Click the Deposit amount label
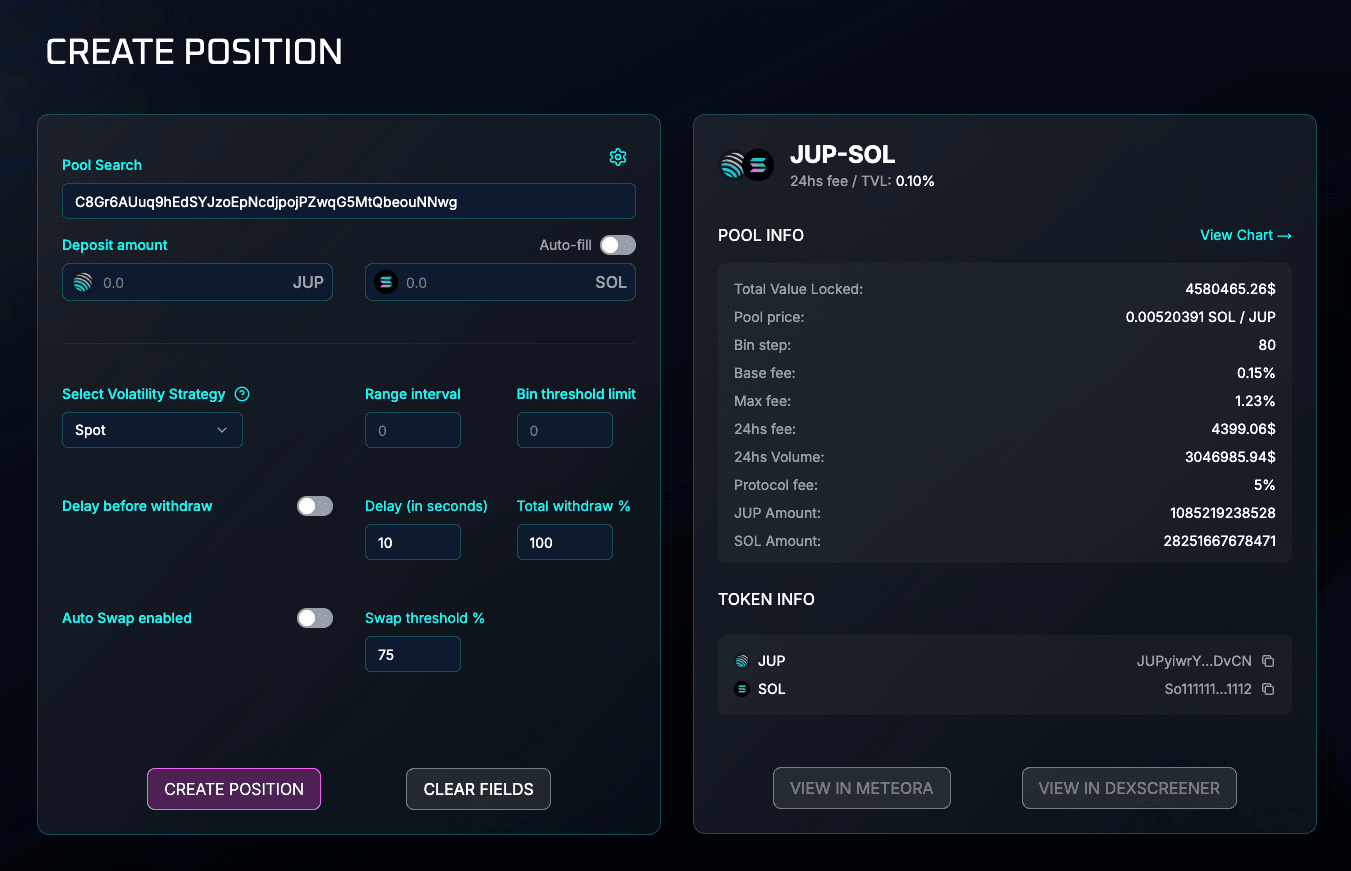The height and width of the screenshot is (871, 1351). 115,245
